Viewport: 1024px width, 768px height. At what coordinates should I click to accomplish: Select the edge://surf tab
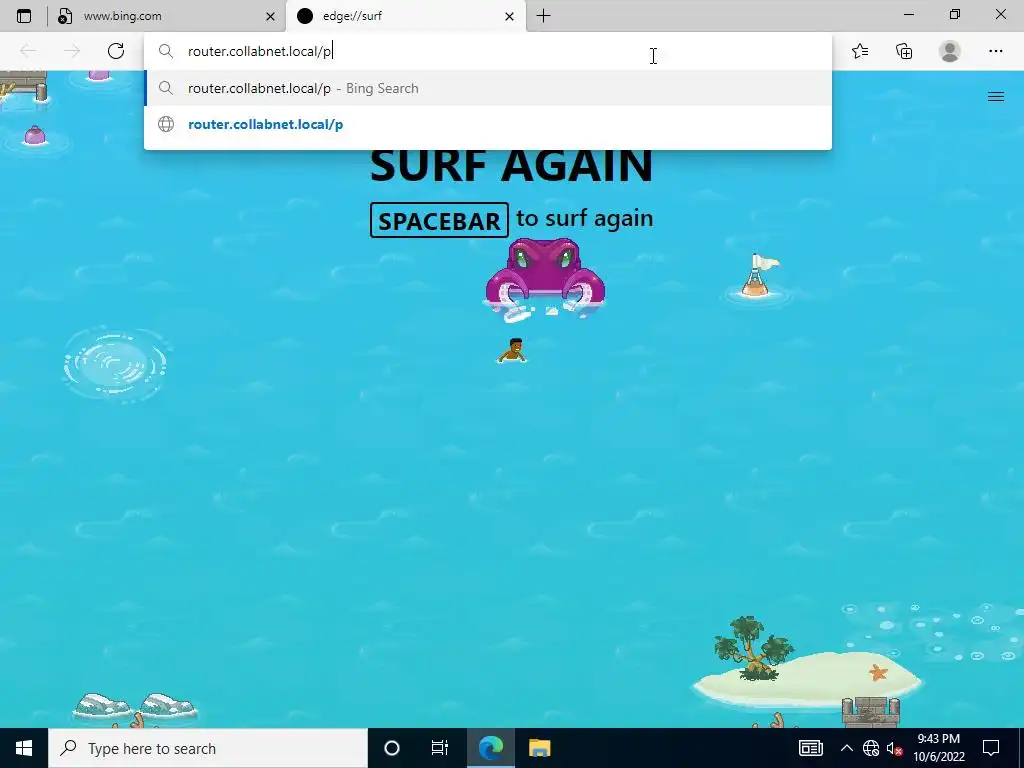405,16
